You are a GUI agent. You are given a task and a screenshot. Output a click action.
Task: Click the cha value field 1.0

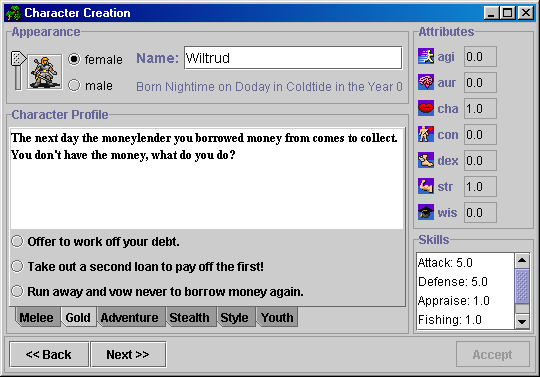coord(480,108)
